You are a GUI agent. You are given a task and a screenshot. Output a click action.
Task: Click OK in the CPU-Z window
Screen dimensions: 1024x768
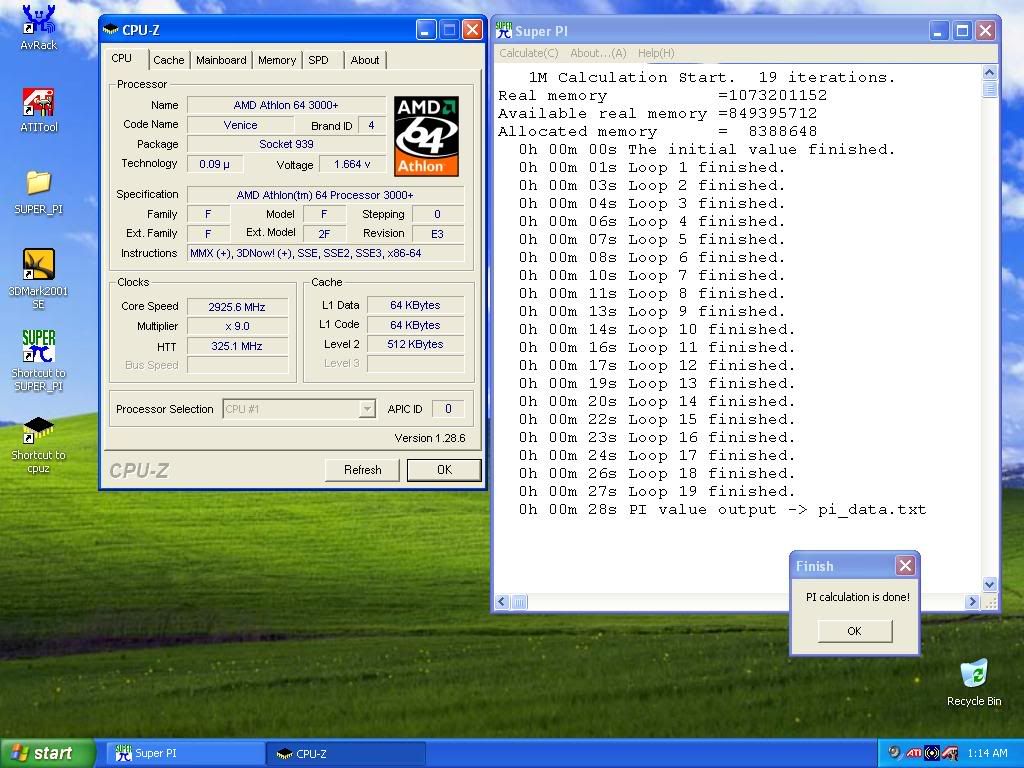(x=444, y=470)
